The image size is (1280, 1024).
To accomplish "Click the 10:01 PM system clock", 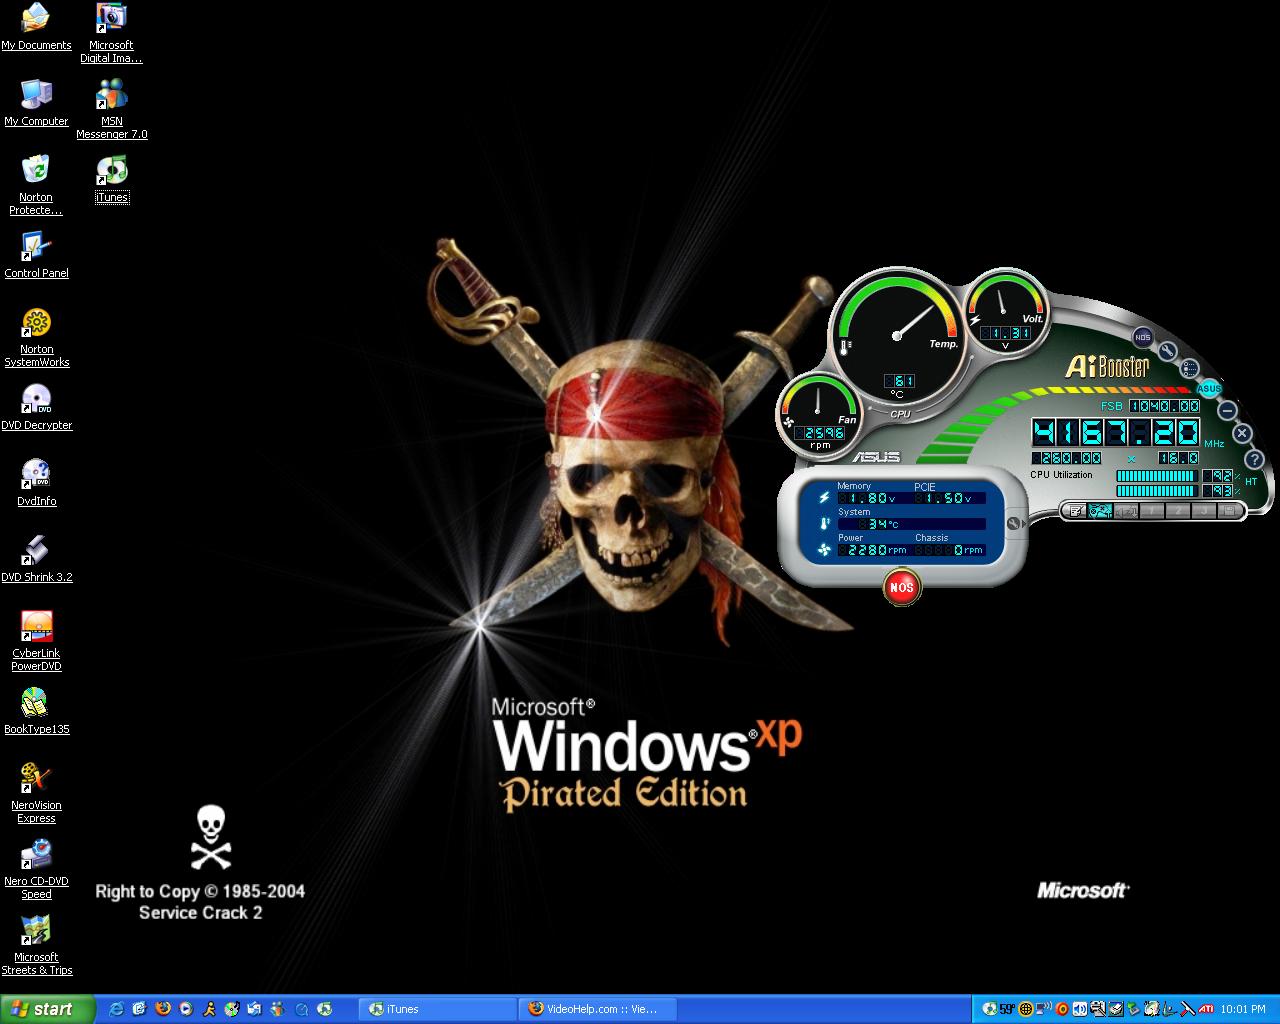I will [1243, 1009].
